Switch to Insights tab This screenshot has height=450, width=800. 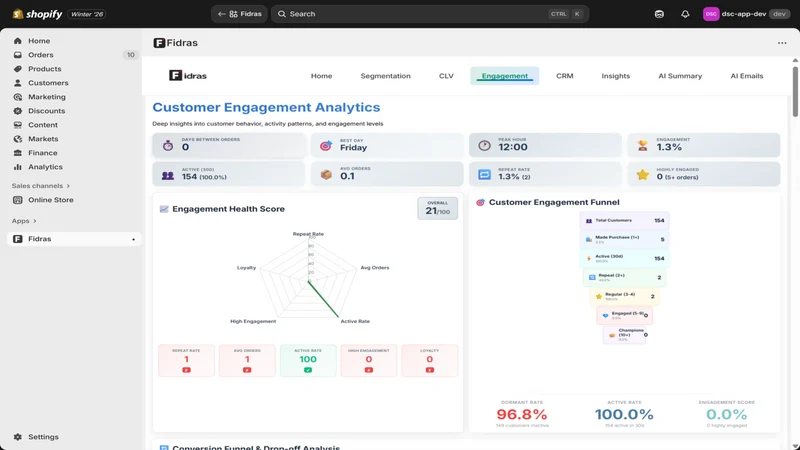(615, 76)
